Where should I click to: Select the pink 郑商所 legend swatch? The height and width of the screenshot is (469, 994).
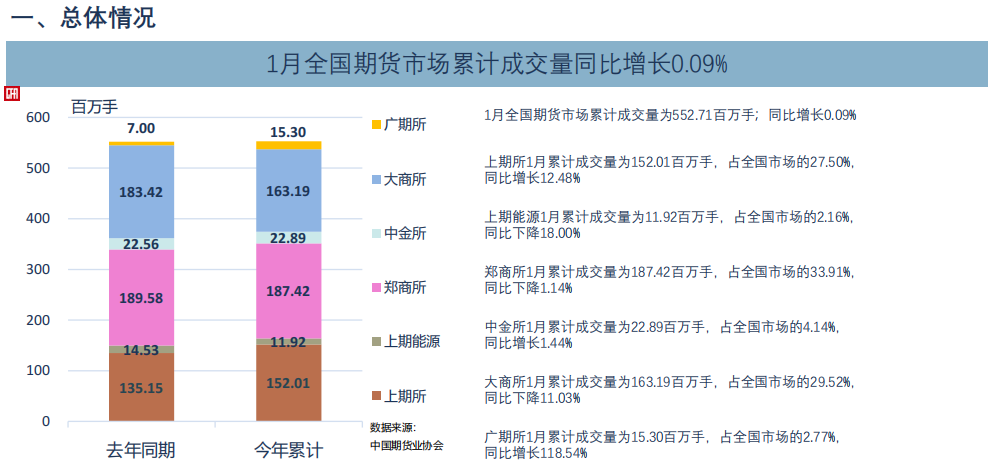[376, 288]
